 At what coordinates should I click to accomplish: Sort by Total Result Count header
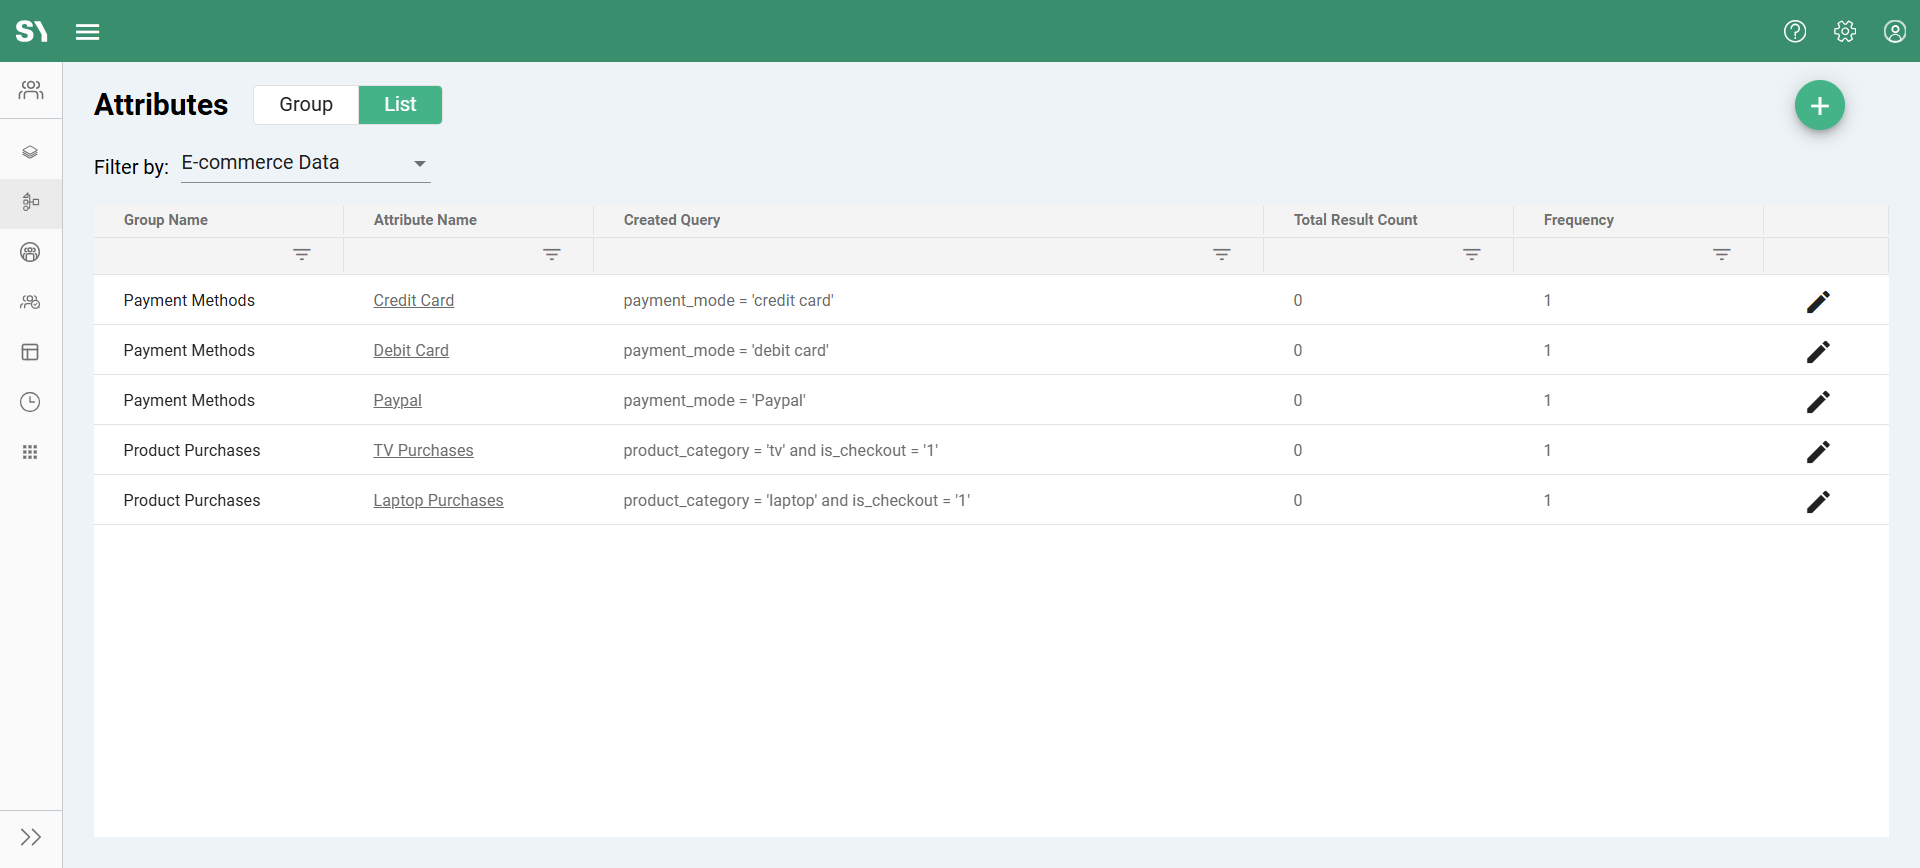1355,220
